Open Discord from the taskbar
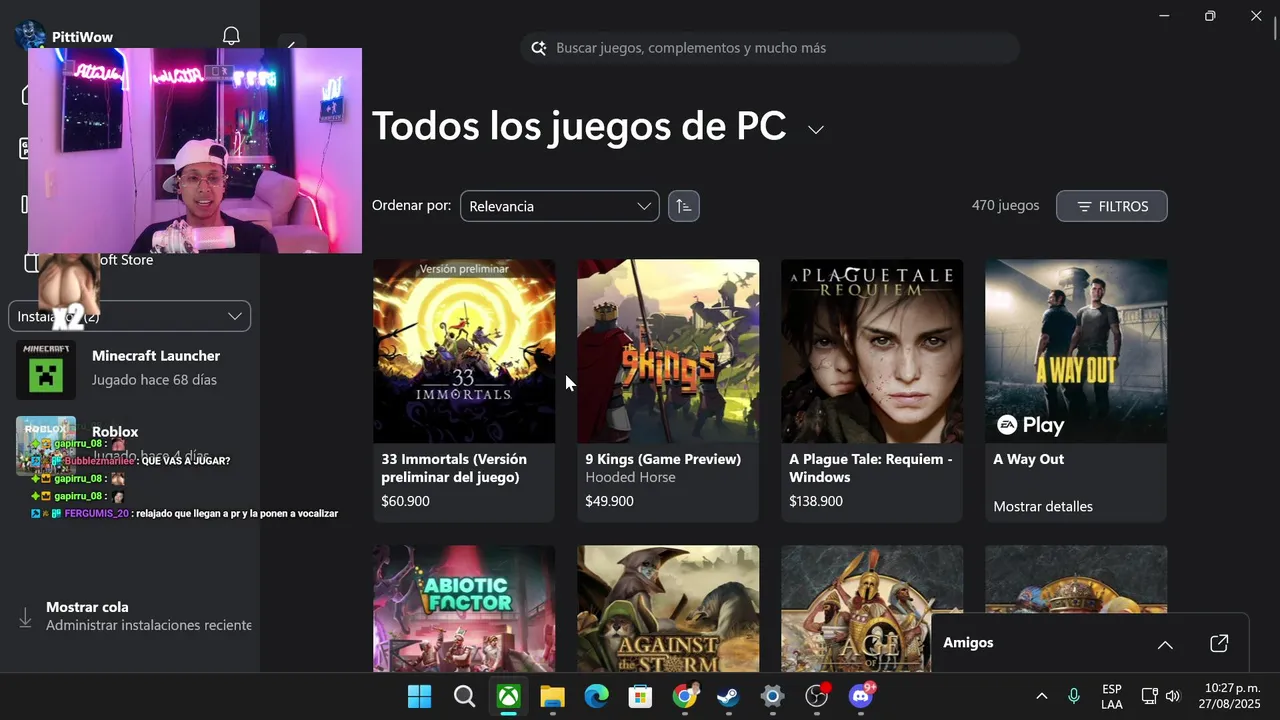This screenshot has width=1280, height=720. (861, 696)
